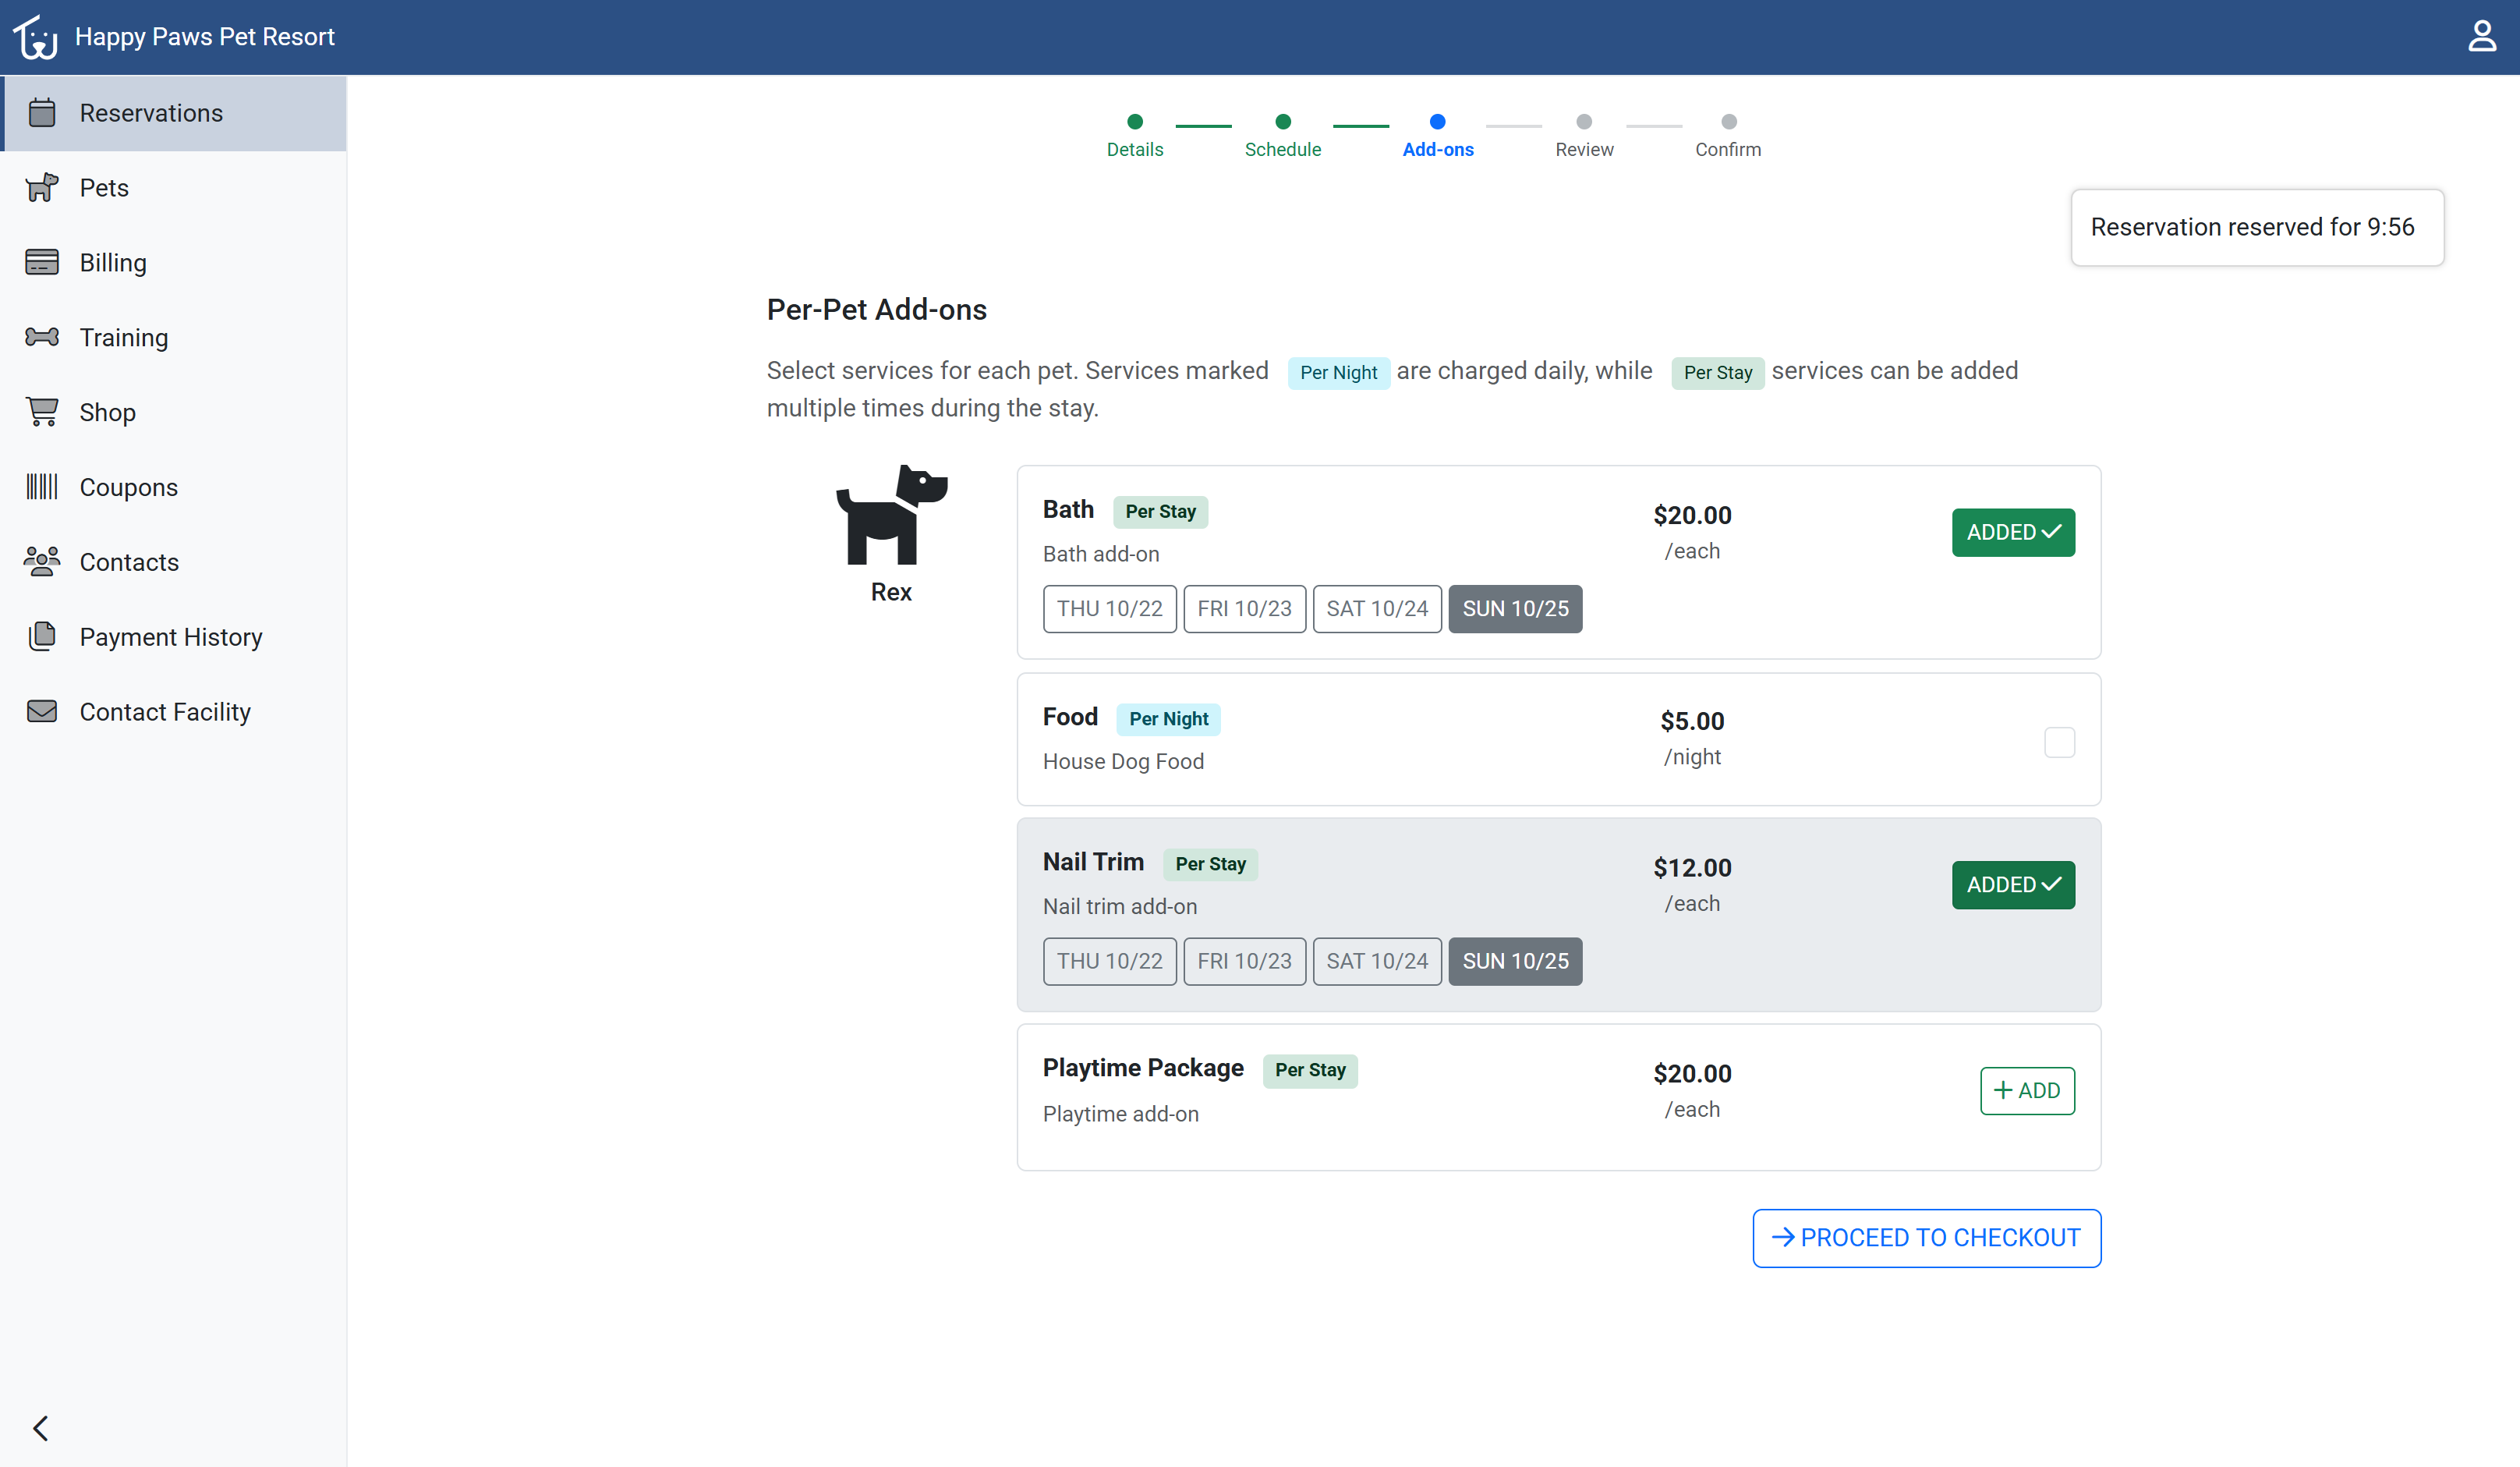
Task: Toggle Nail Trim ADDED button off
Action: (x=2013, y=884)
